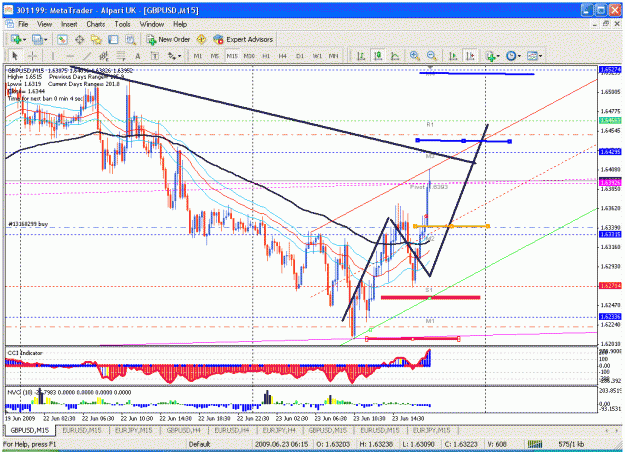The image size is (625, 452).
Task: Click the MN timeframe button
Action: tap(333, 56)
